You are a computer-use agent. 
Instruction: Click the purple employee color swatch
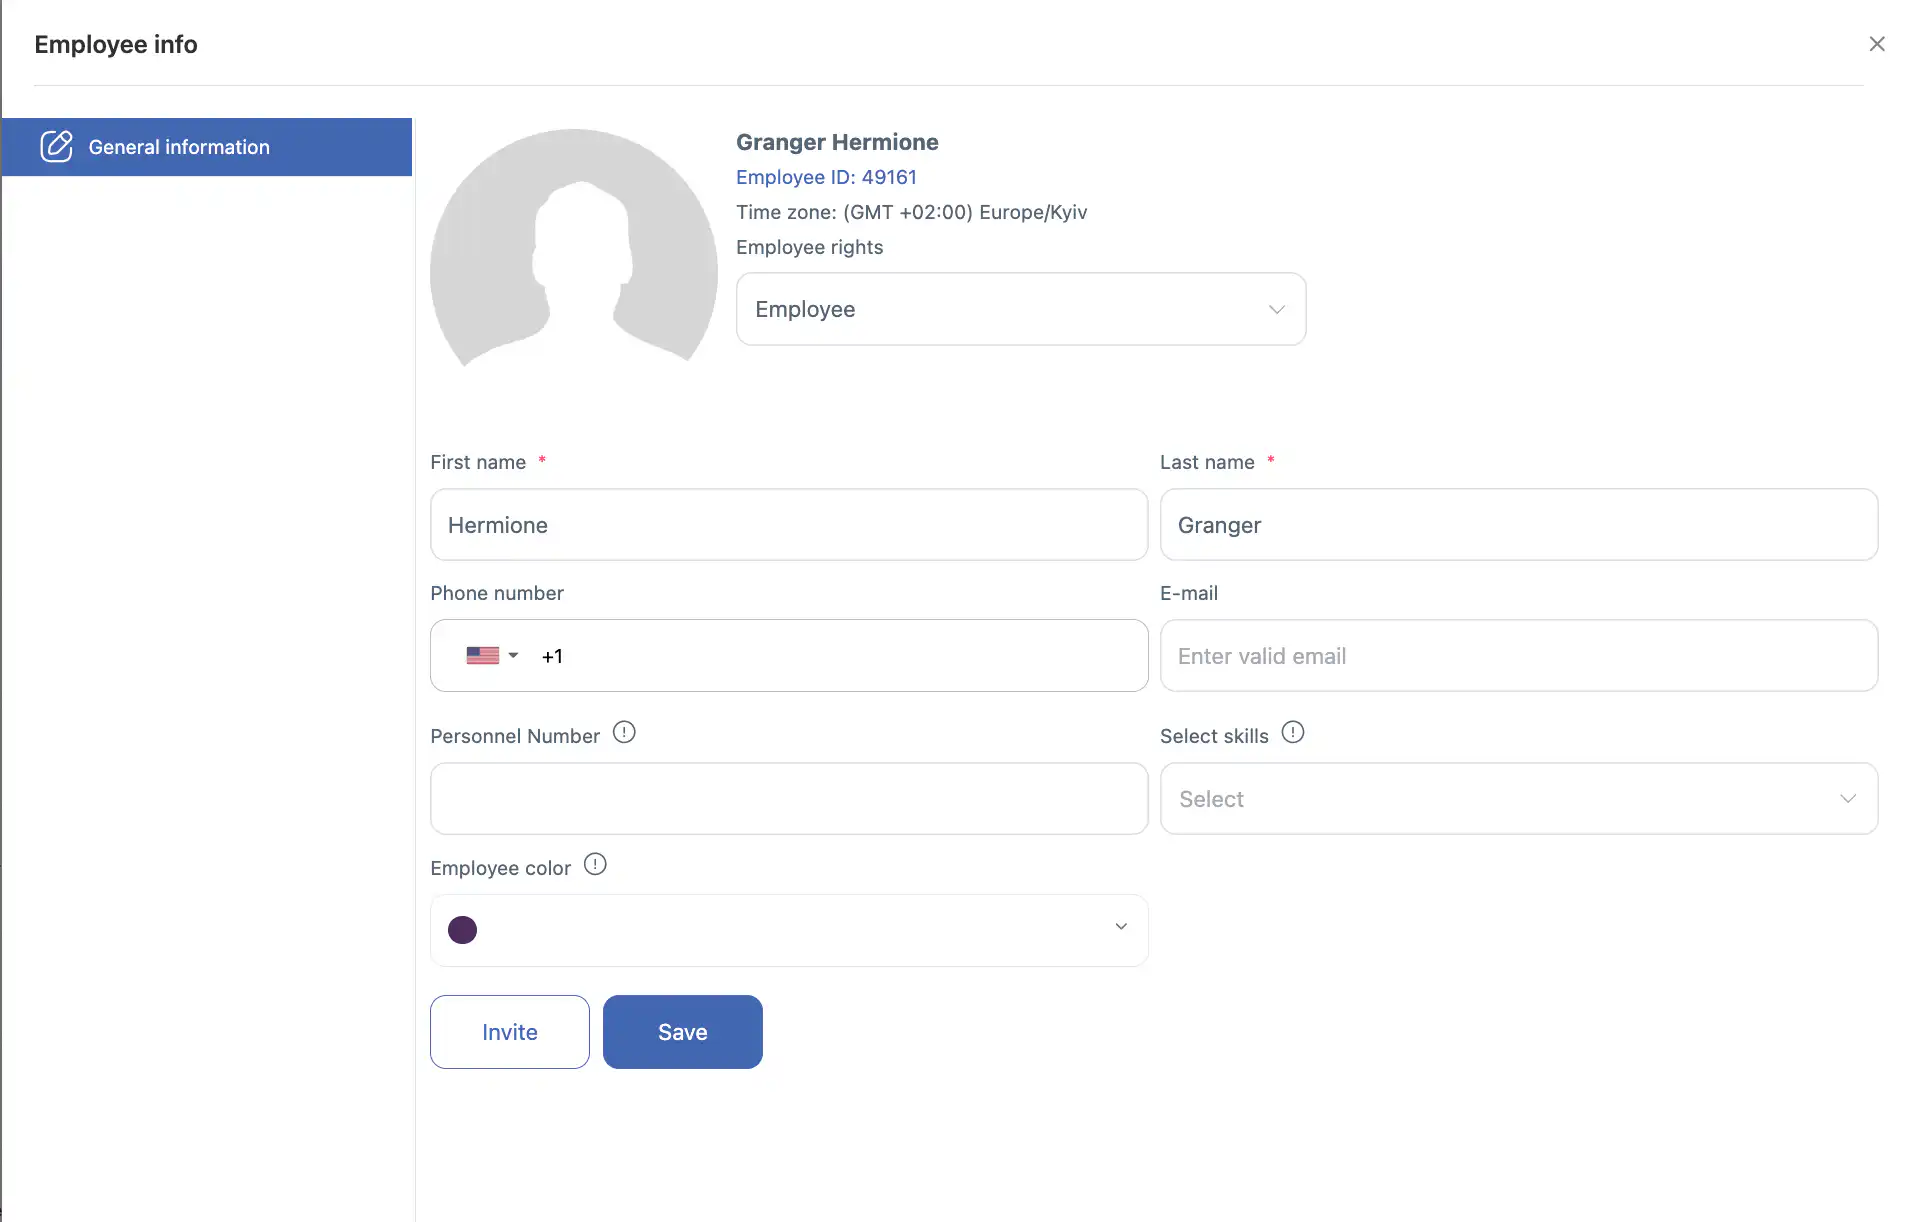(462, 930)
